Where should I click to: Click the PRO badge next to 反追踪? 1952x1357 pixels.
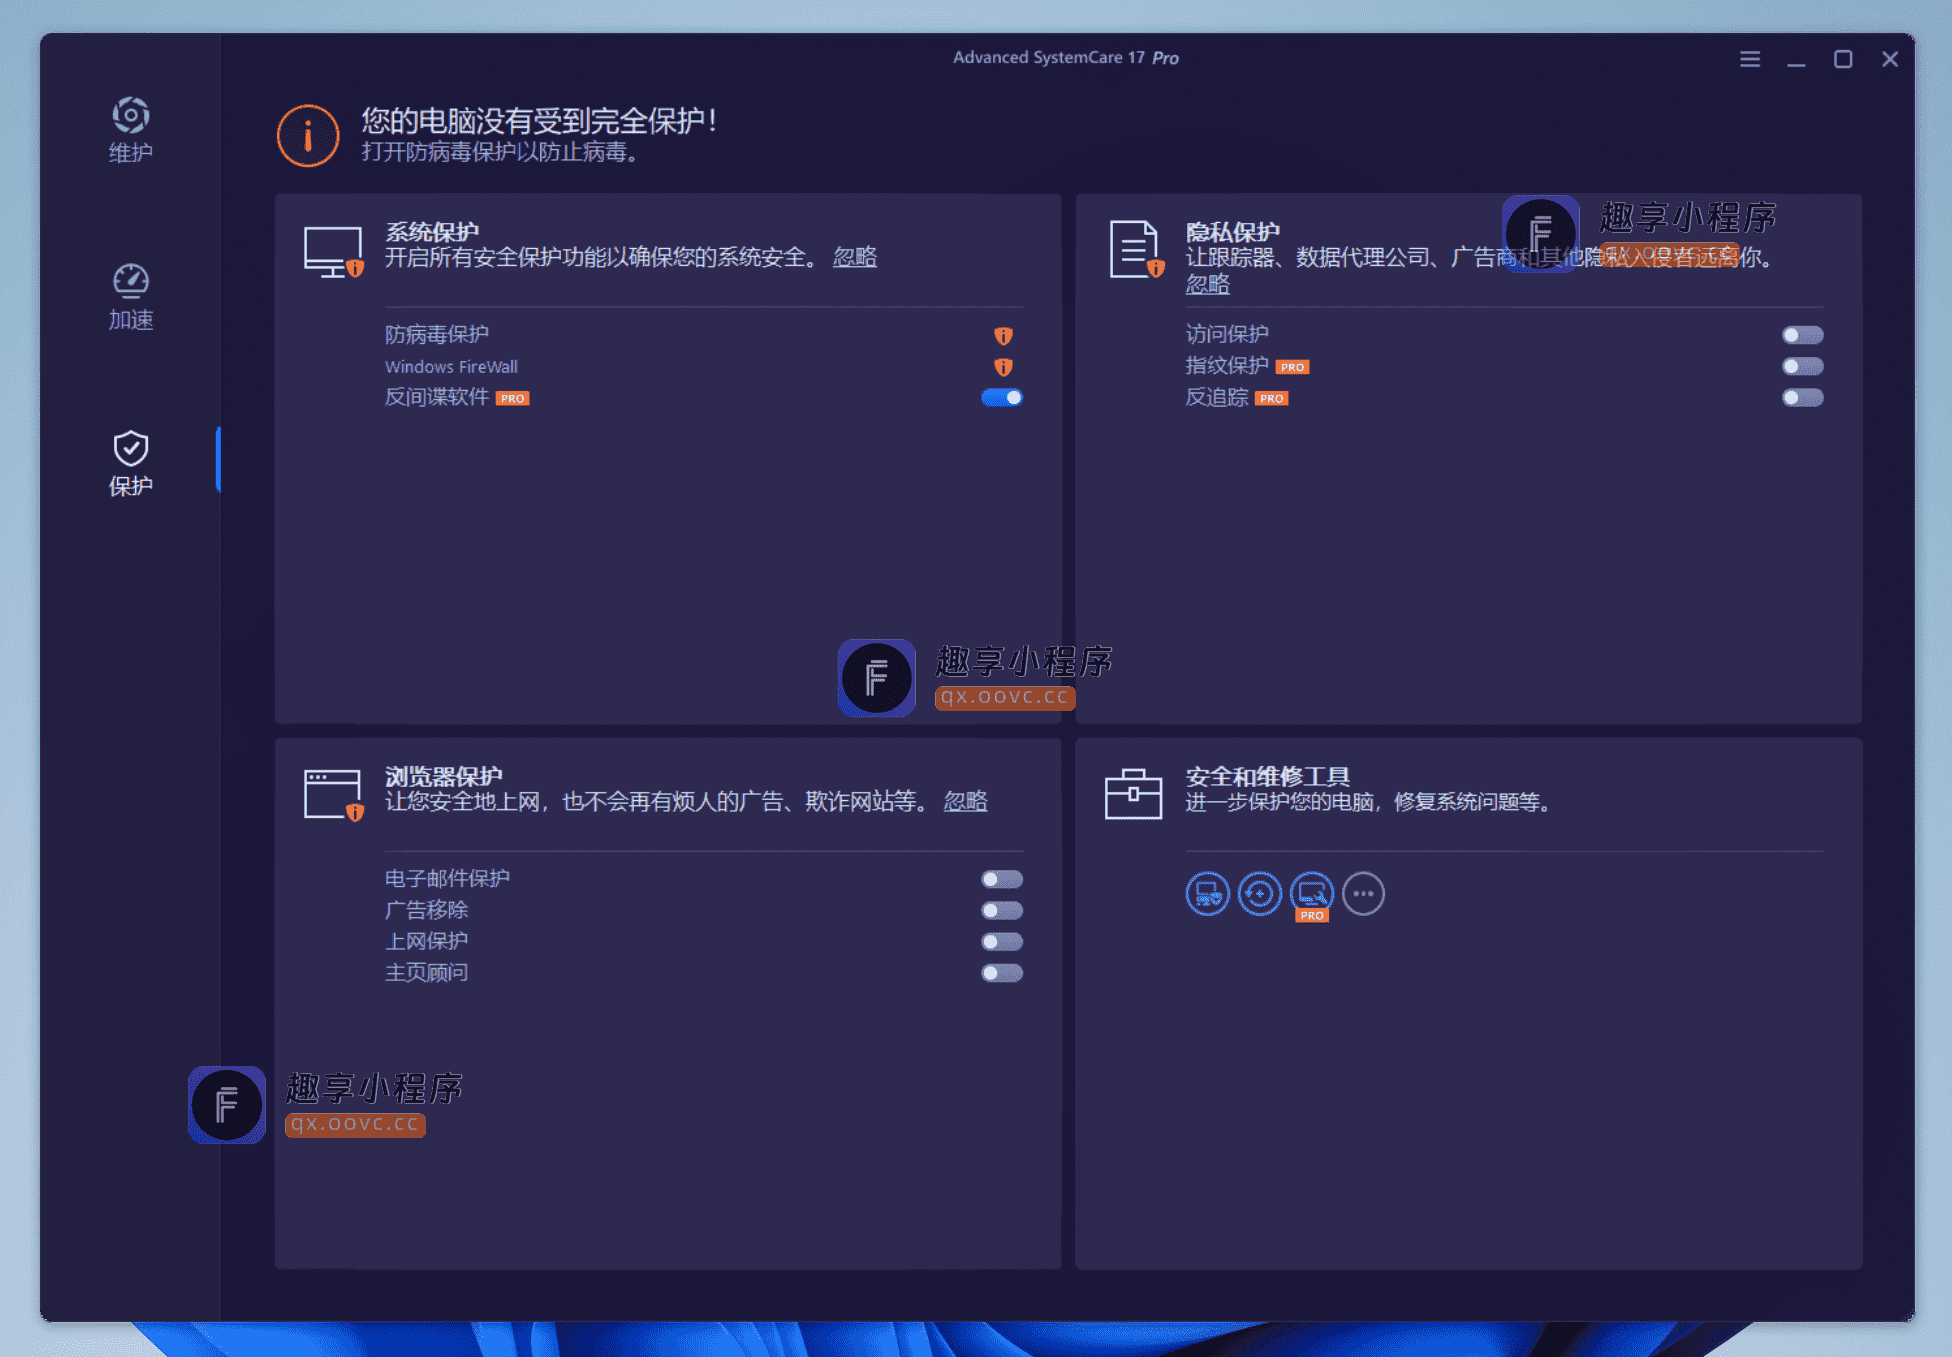pos(1272,398)
